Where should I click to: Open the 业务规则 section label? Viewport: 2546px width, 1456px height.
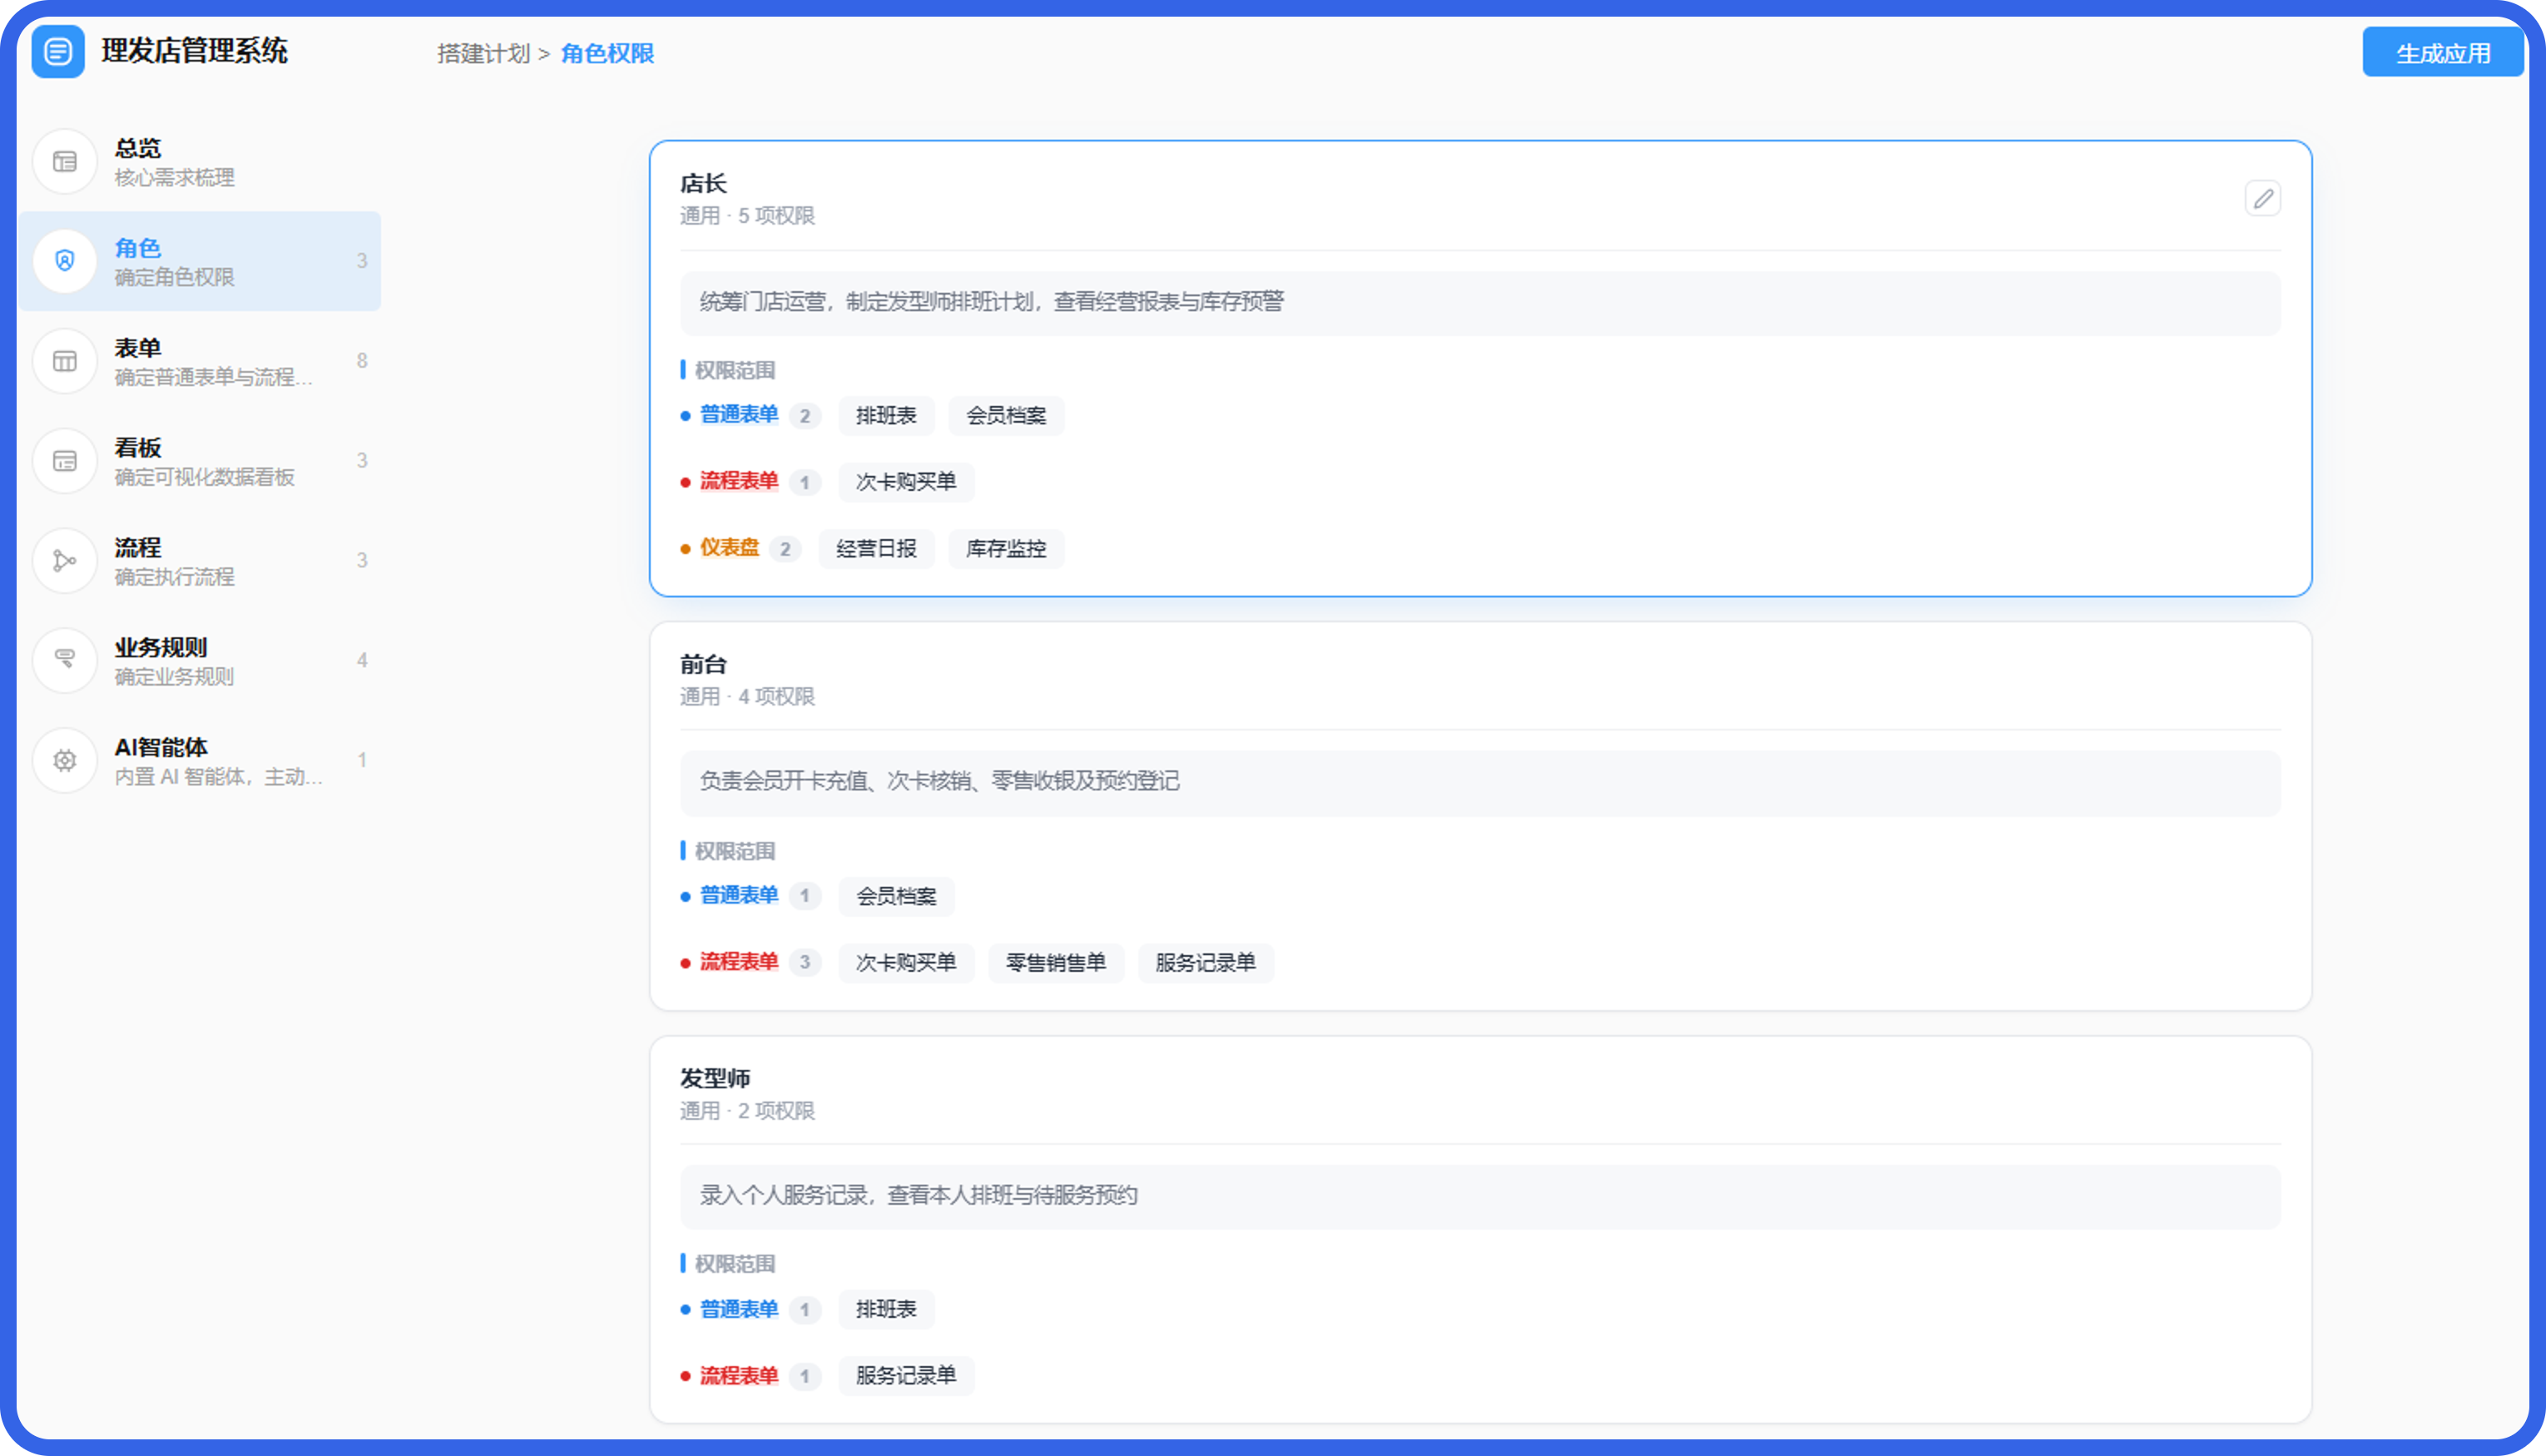pos(161,648)
